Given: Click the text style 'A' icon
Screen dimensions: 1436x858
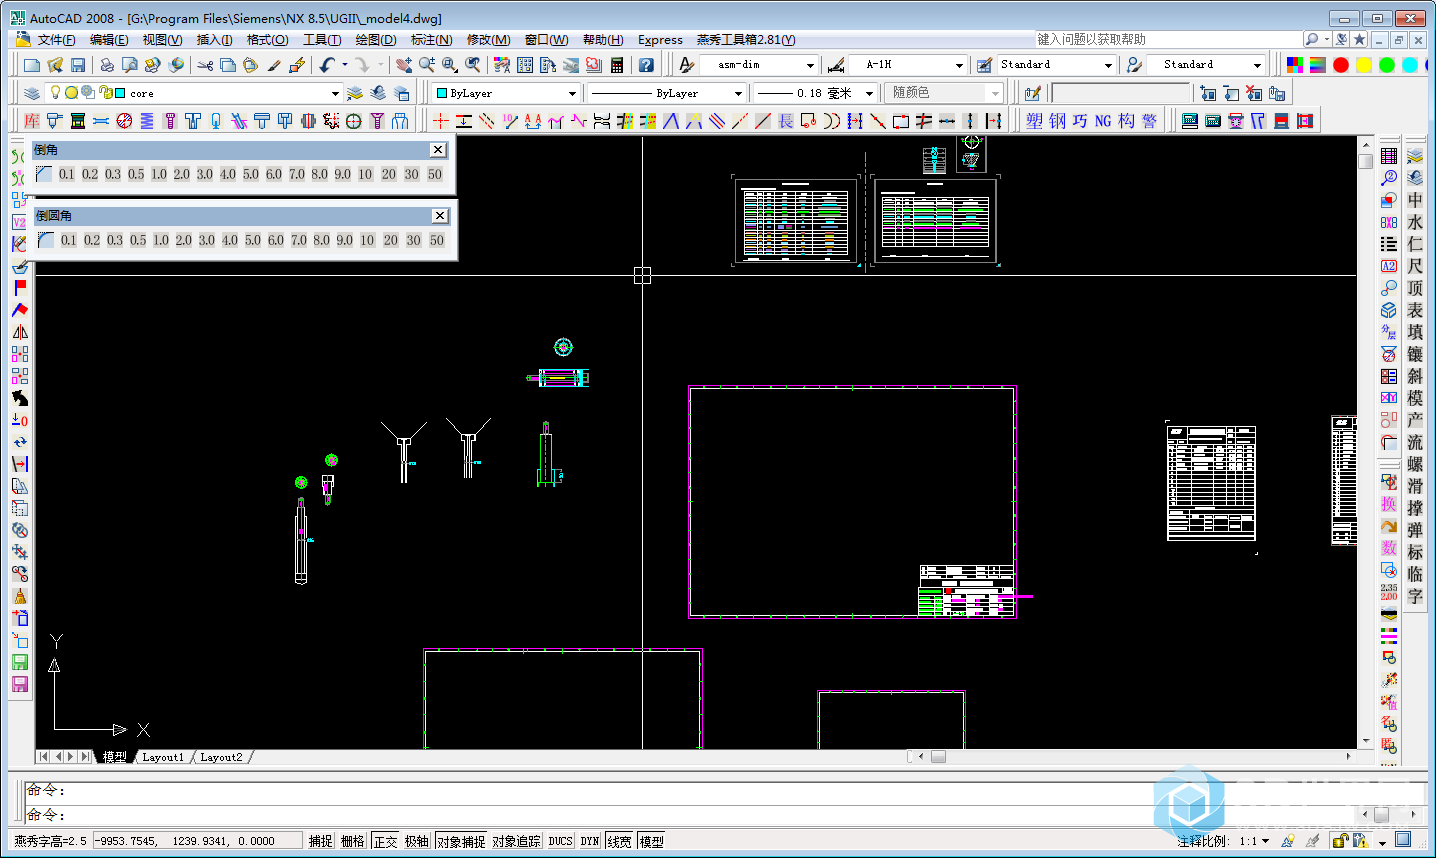Looking at the screenshot, I should (x=686, y=65).
